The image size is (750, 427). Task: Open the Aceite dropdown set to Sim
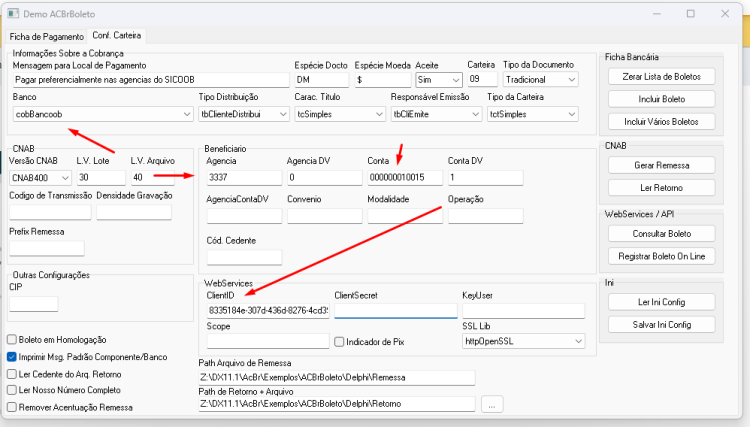click(439, 80)
